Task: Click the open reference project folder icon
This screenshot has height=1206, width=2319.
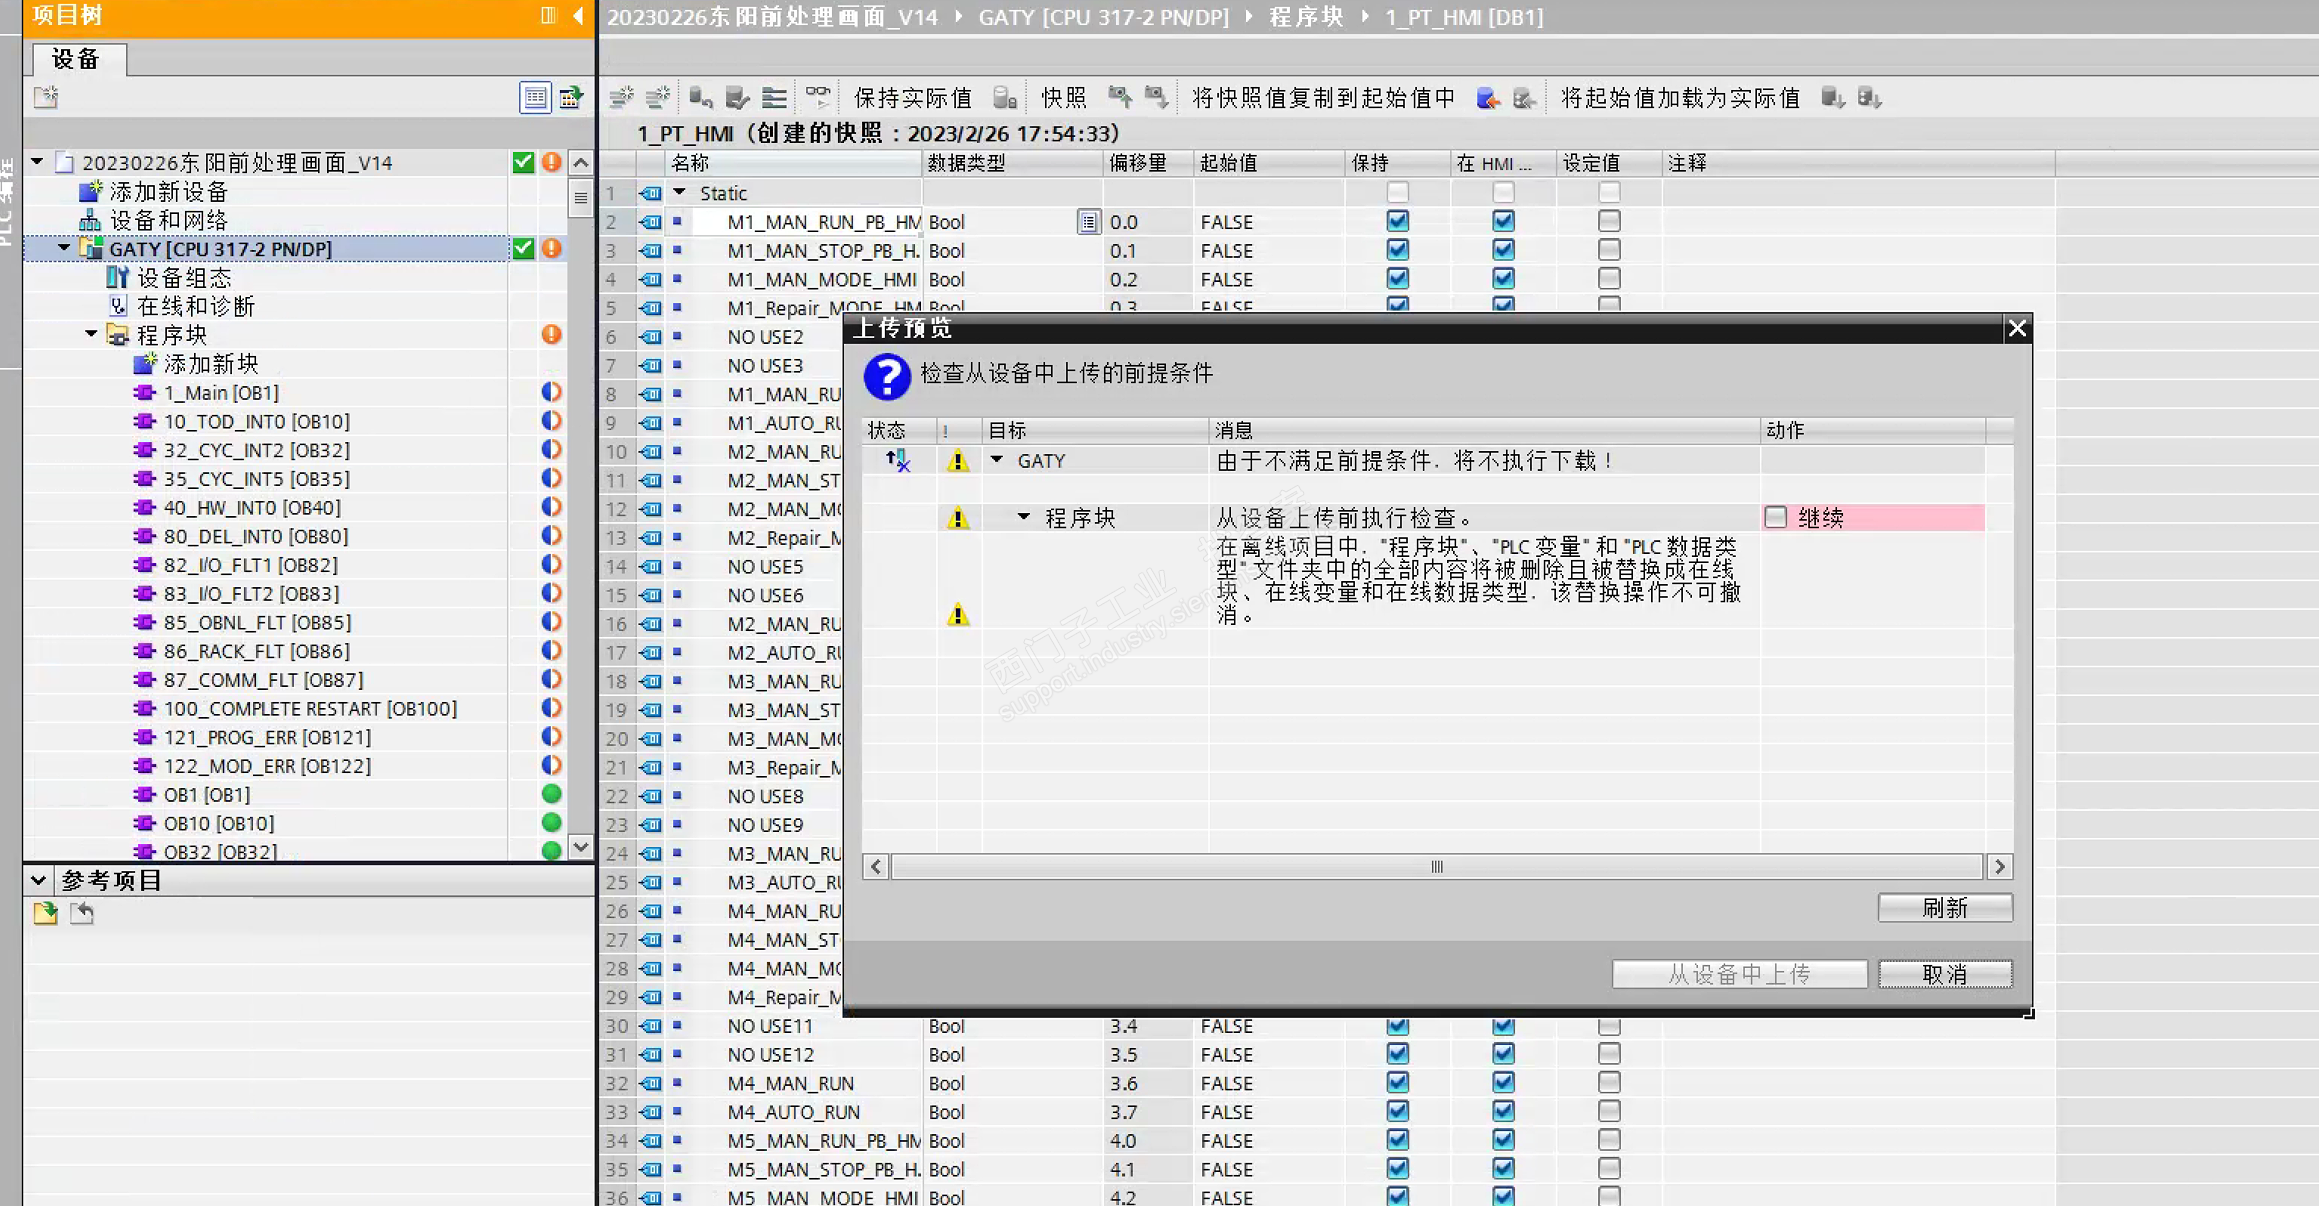Action: click(x=45, y=912)
